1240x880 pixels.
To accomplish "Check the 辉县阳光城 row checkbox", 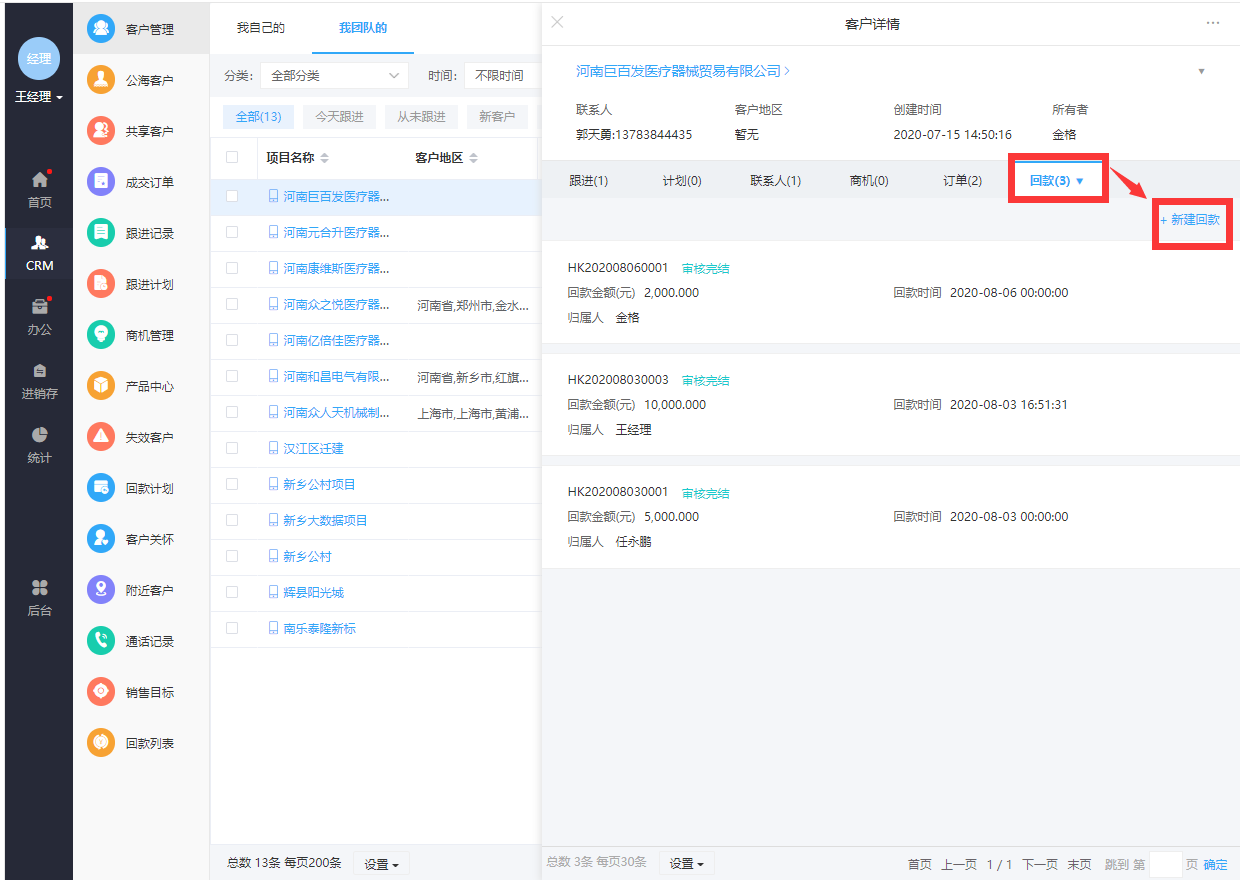I will coord(232,592).
